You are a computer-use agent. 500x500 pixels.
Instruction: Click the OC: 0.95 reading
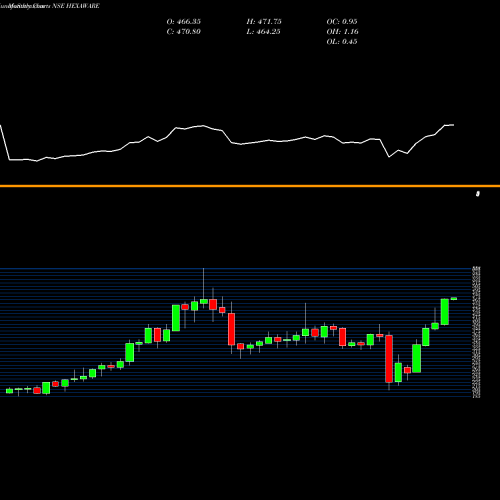pos(342,22)
